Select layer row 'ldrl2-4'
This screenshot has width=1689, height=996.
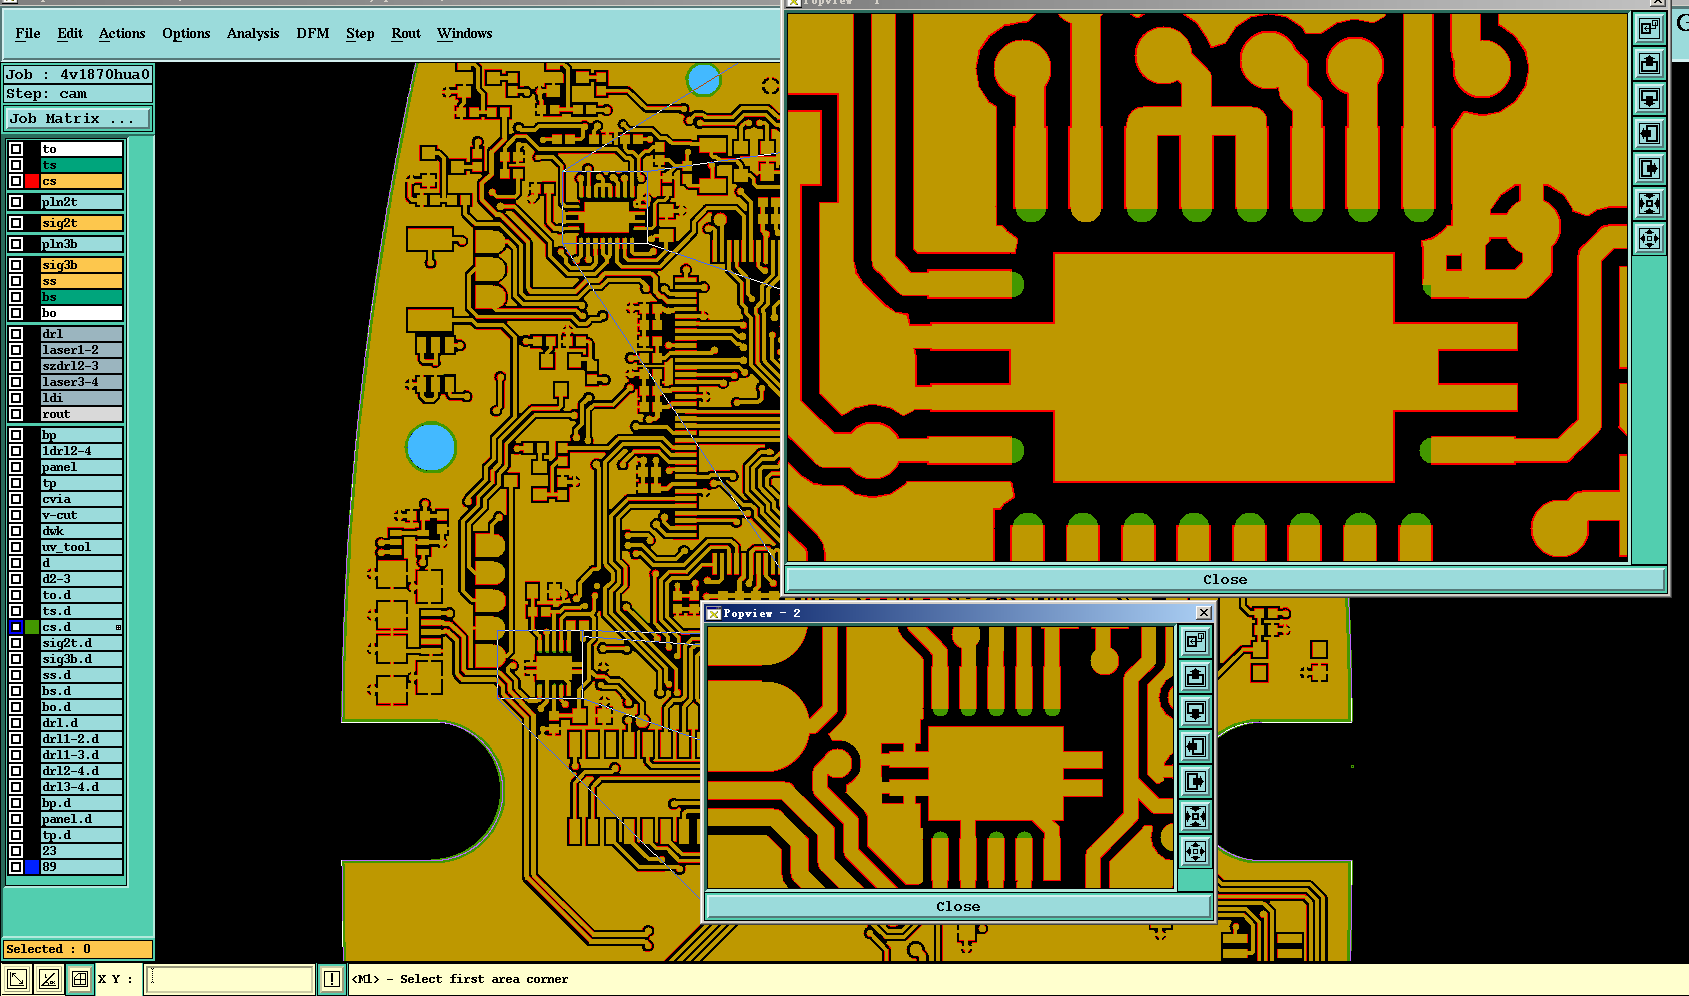(x=81, y=451)
